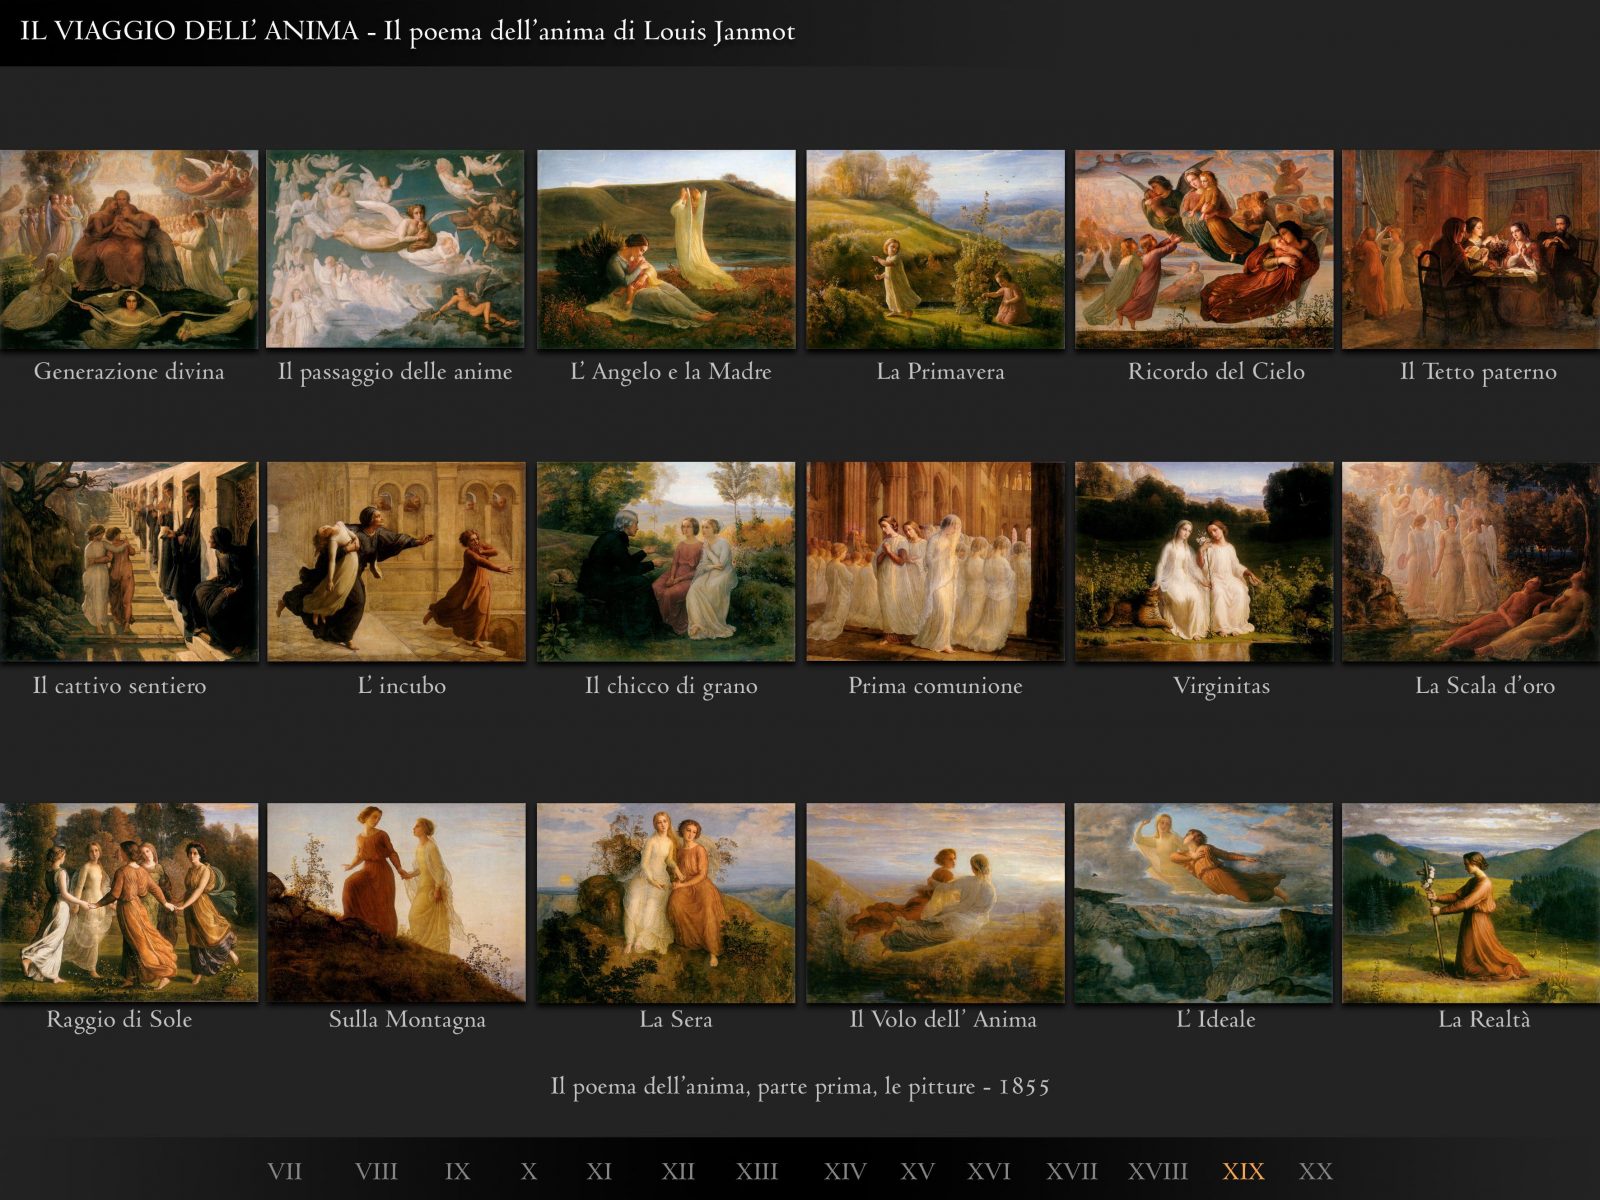Viewport: 1600px width, 1200px height.
Task: Navigate to page XI
Action: coord(599,1171)
